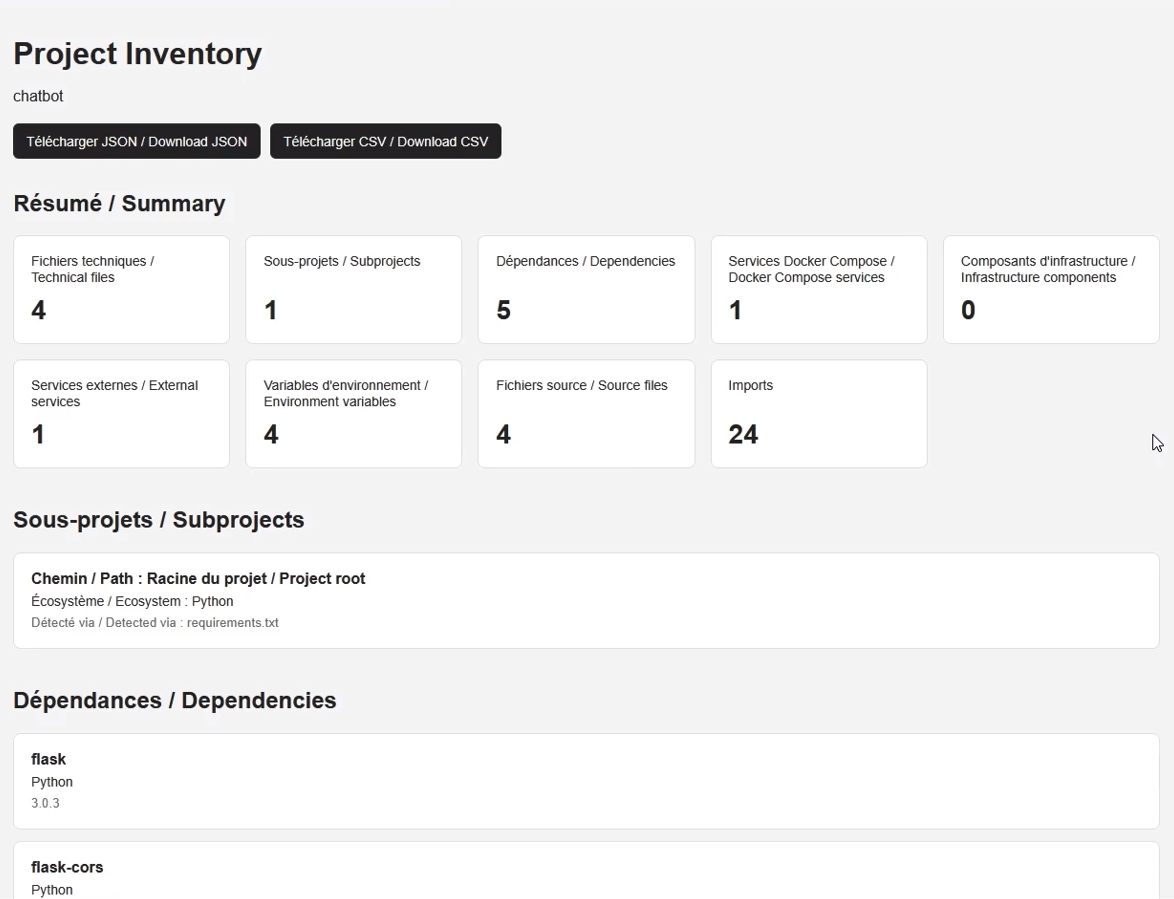
Task: Click the Detected via : requirements.txt line
Action: click(x=154, y=623)
